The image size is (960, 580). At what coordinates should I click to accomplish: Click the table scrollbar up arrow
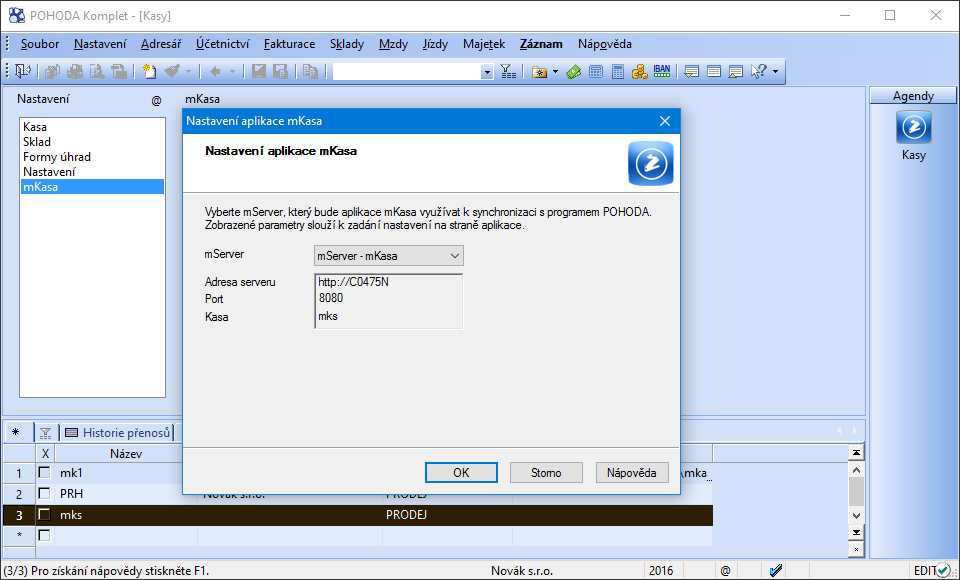click(857, 470)
